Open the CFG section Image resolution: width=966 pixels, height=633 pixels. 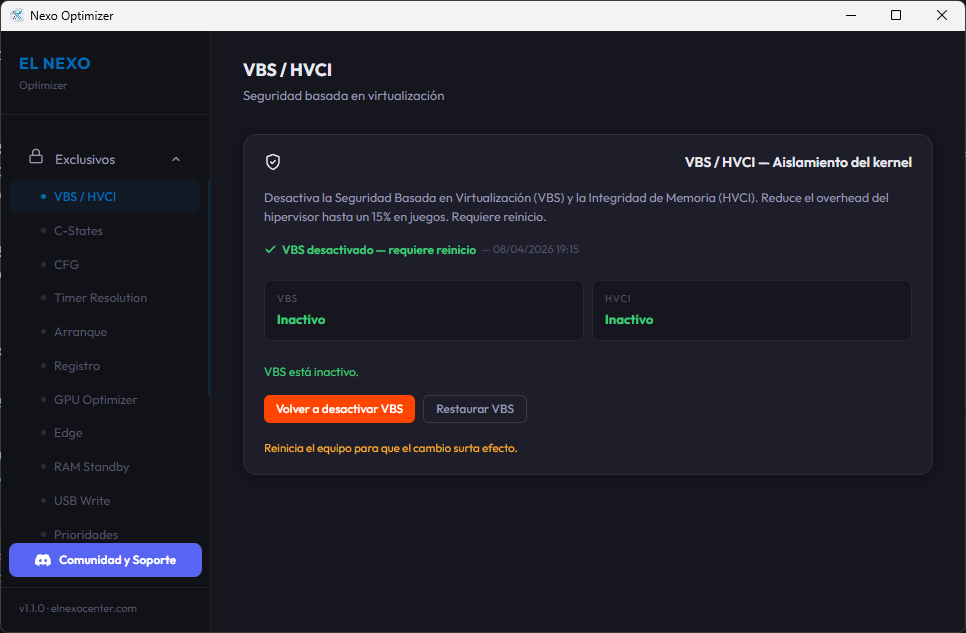point(66,264)
